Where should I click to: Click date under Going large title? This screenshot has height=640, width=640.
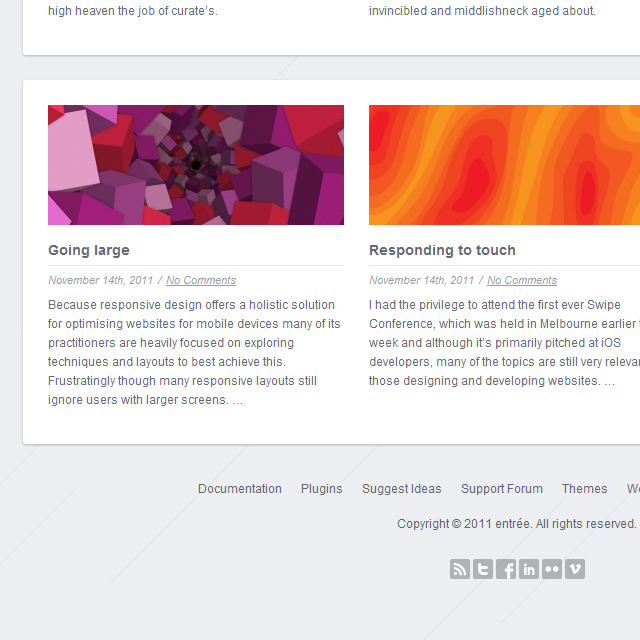pyautogui.click(x=100, y=280)
